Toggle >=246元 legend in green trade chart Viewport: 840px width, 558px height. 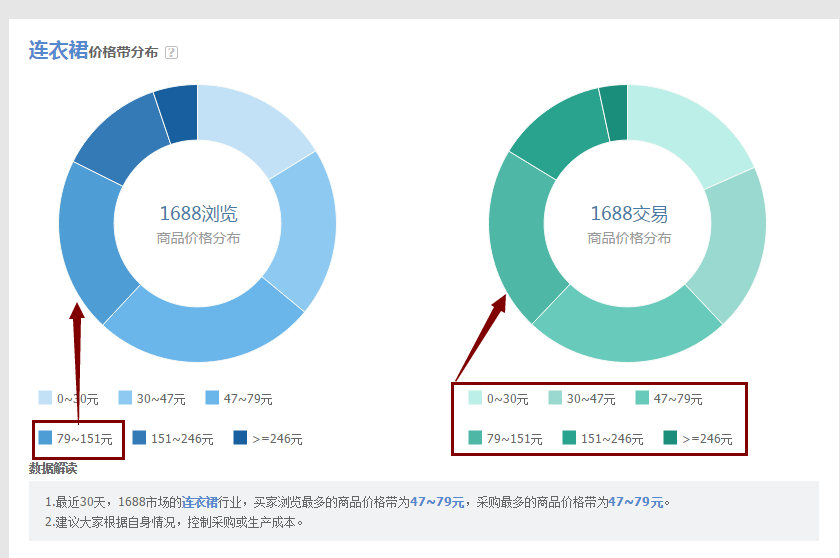pyautogui.click(x=697, y=438)
